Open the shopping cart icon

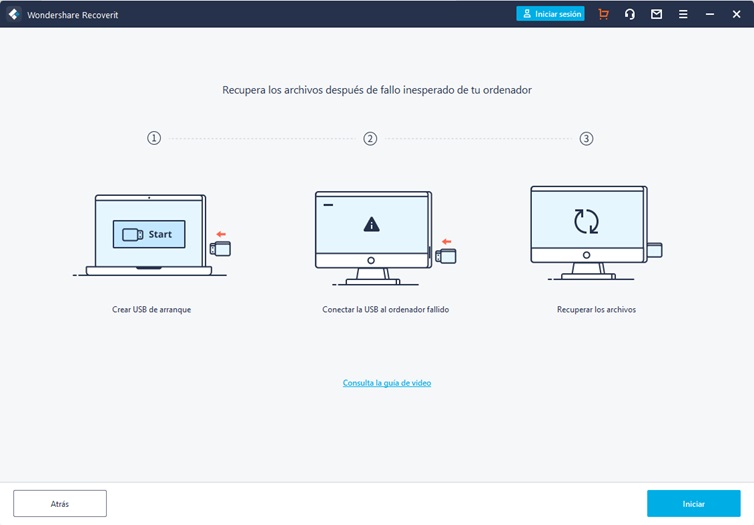(x=603, y=14)
